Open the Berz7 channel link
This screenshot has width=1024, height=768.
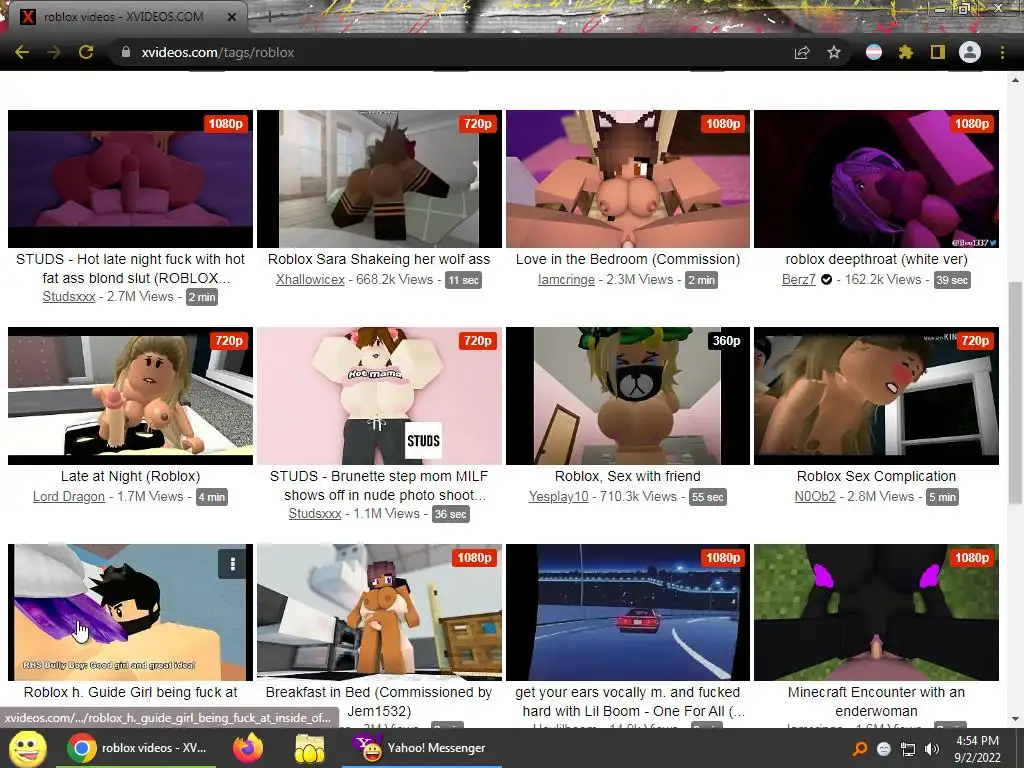799,280
